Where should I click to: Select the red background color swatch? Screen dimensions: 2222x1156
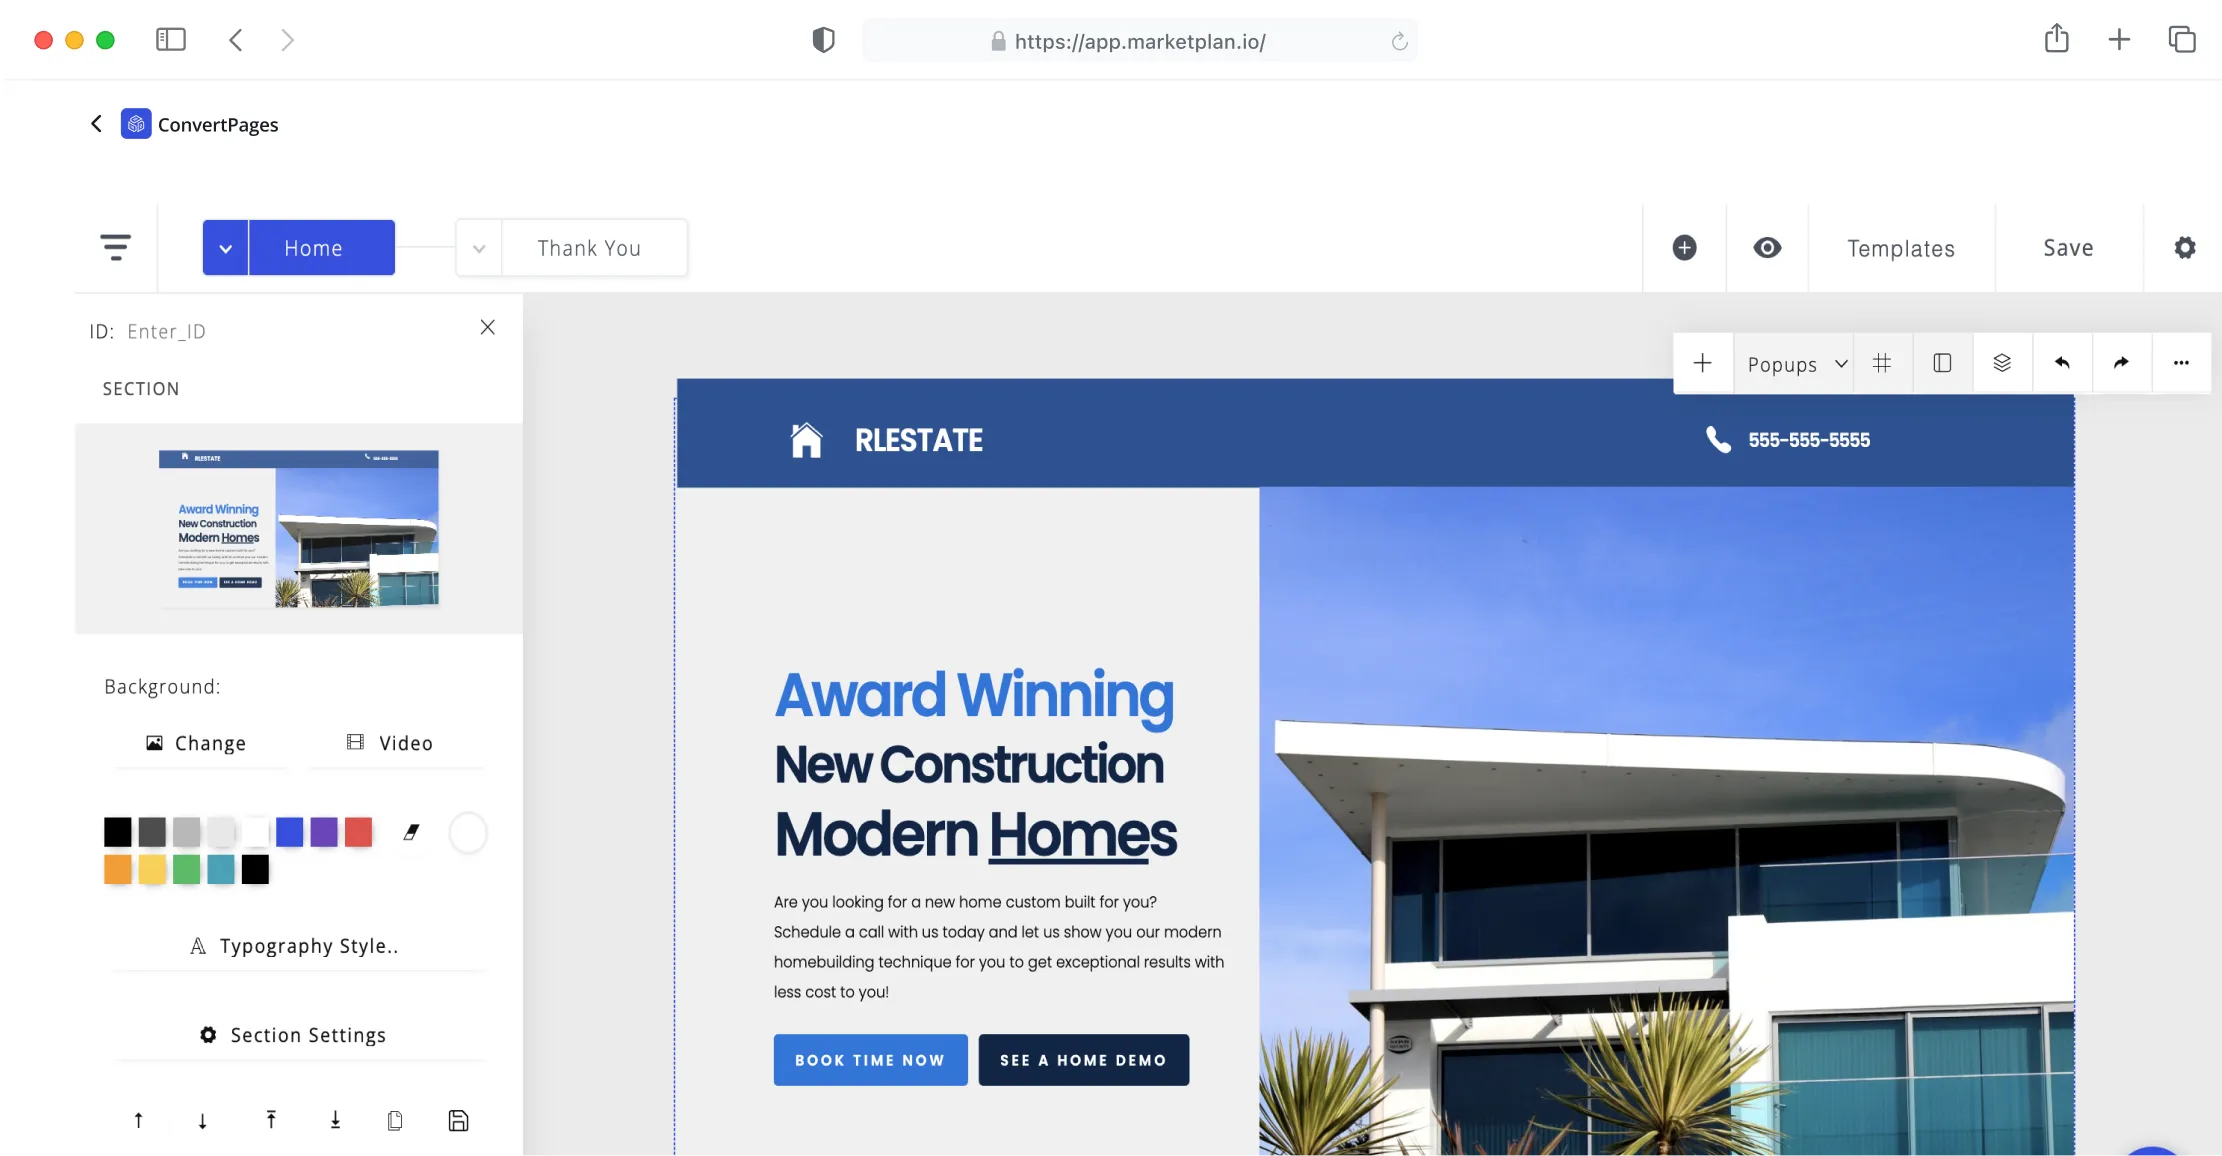tap(358, 832)
